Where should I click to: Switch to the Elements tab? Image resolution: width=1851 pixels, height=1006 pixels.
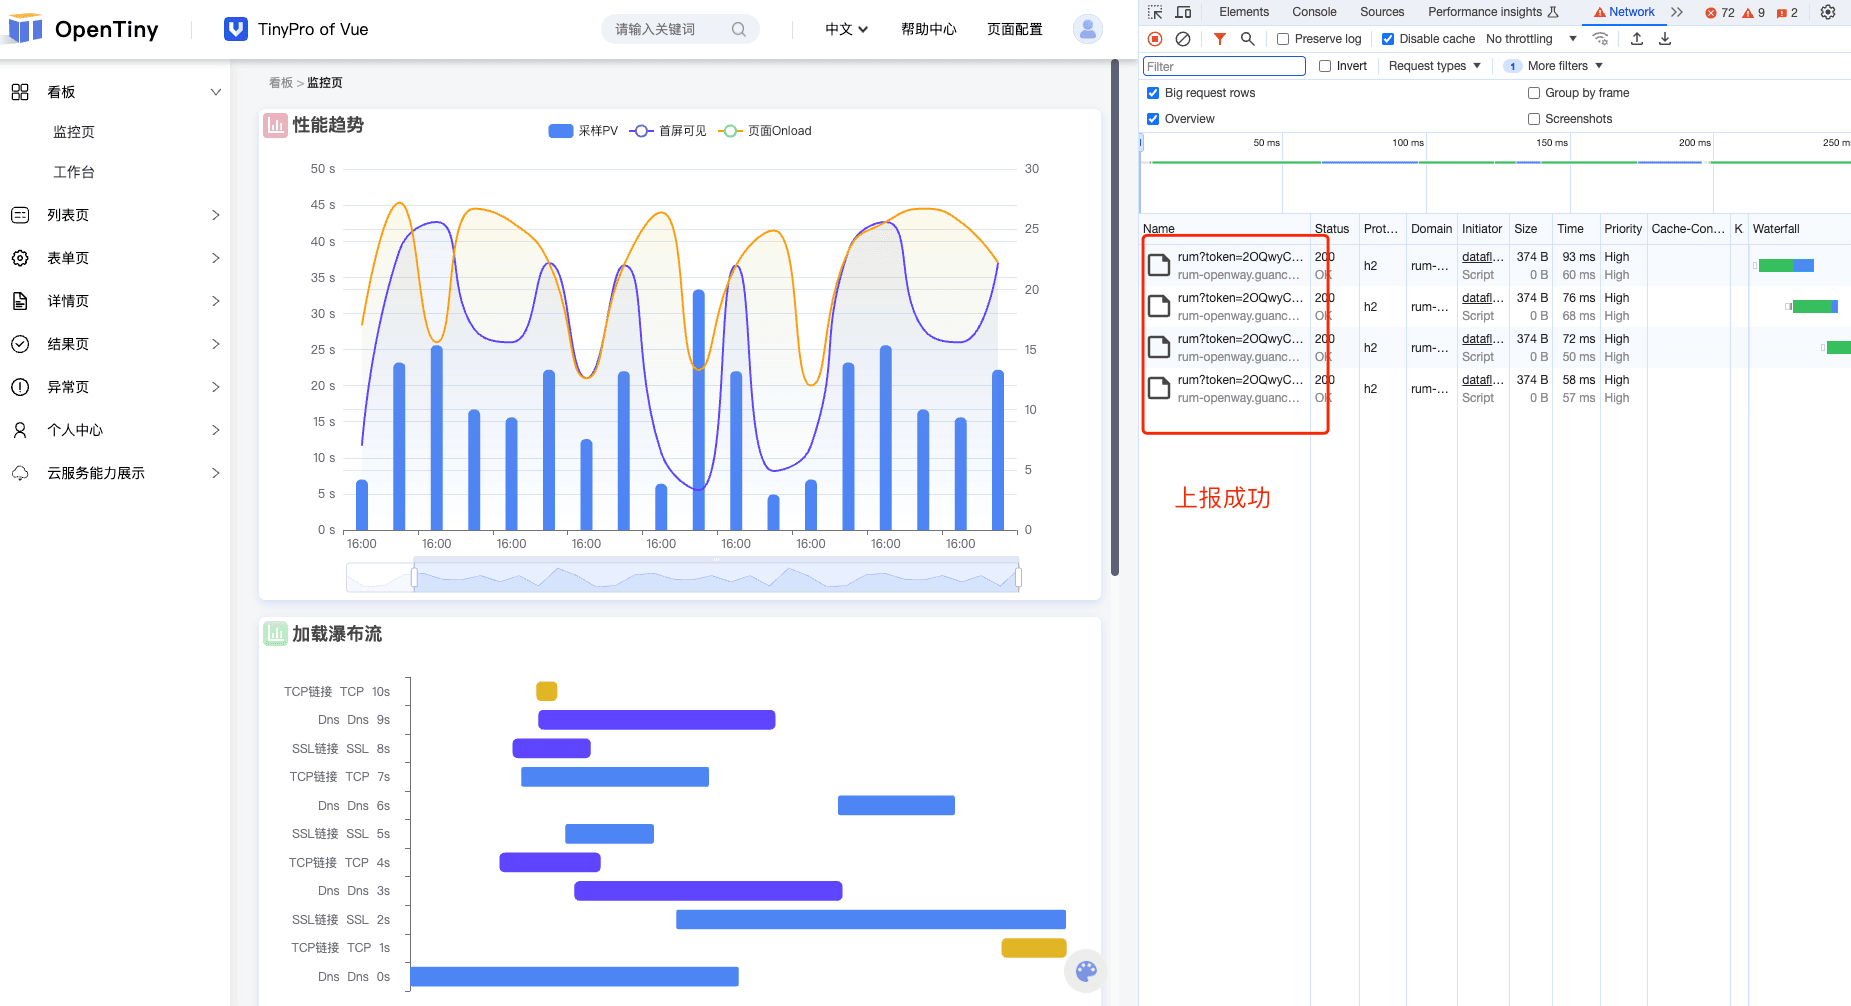[x=1244, y=12]
